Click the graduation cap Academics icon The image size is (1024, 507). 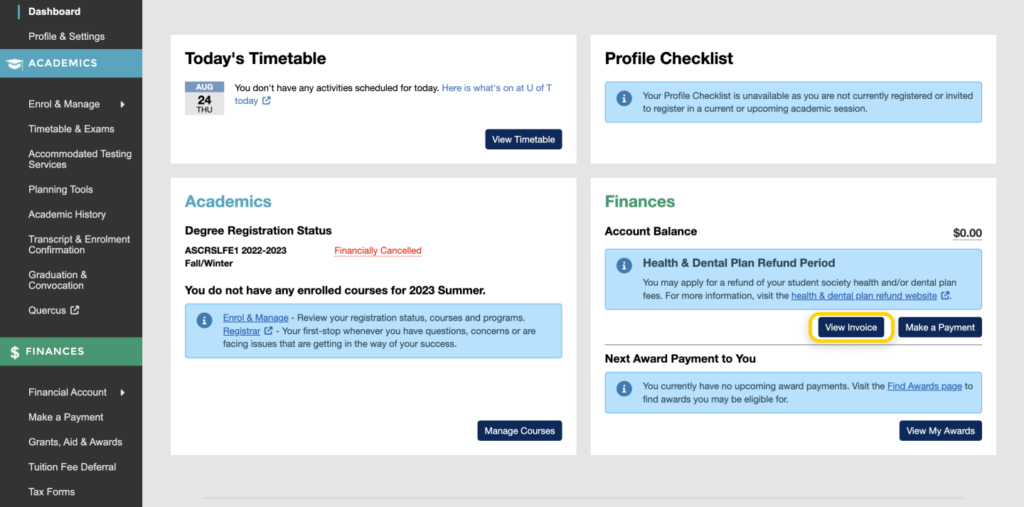pyautogui.click(x=14, y=63)
